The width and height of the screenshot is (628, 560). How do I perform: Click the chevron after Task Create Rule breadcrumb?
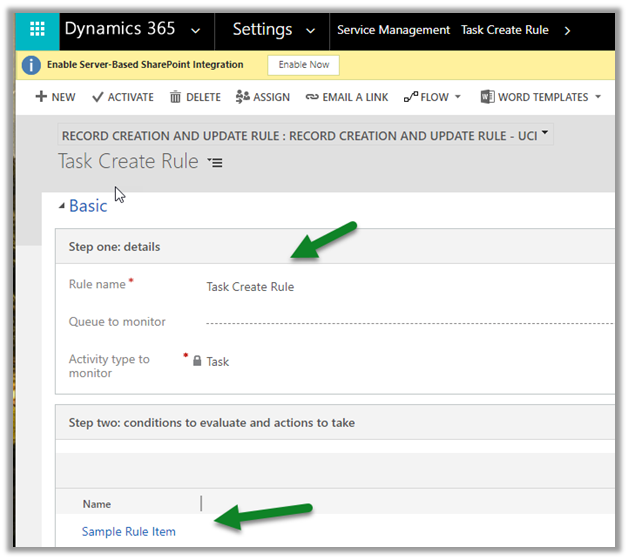pyautogui.click(x=567, y=30)
